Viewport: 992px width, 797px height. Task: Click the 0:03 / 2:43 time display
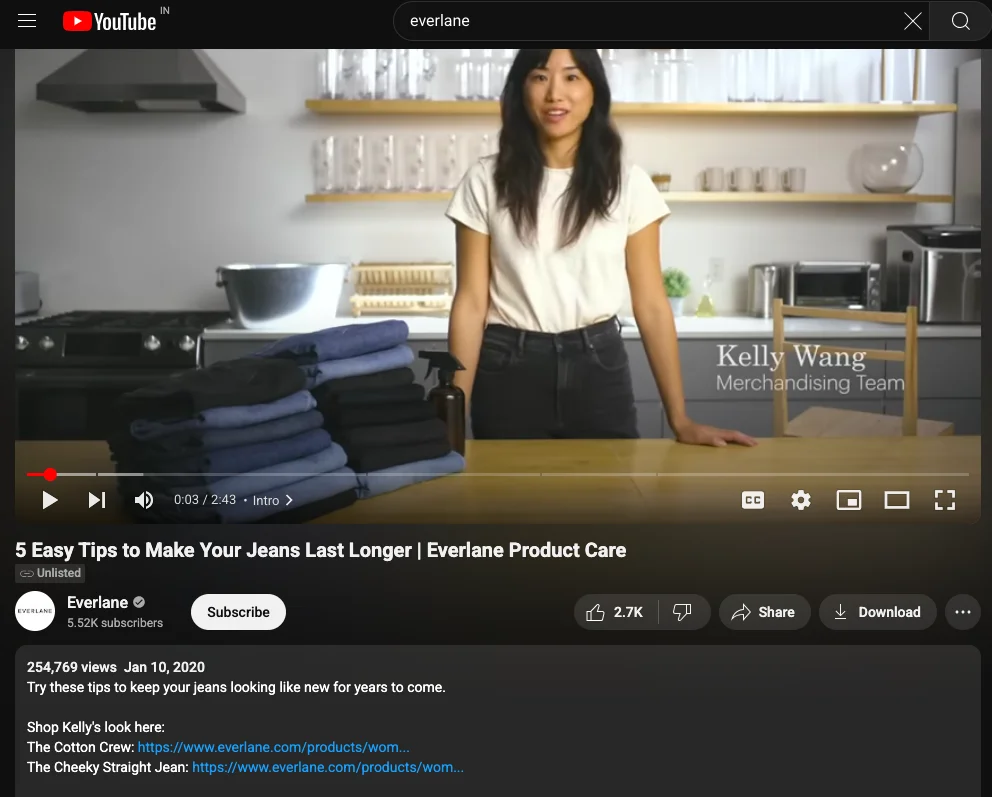click(x=205, y=500)
